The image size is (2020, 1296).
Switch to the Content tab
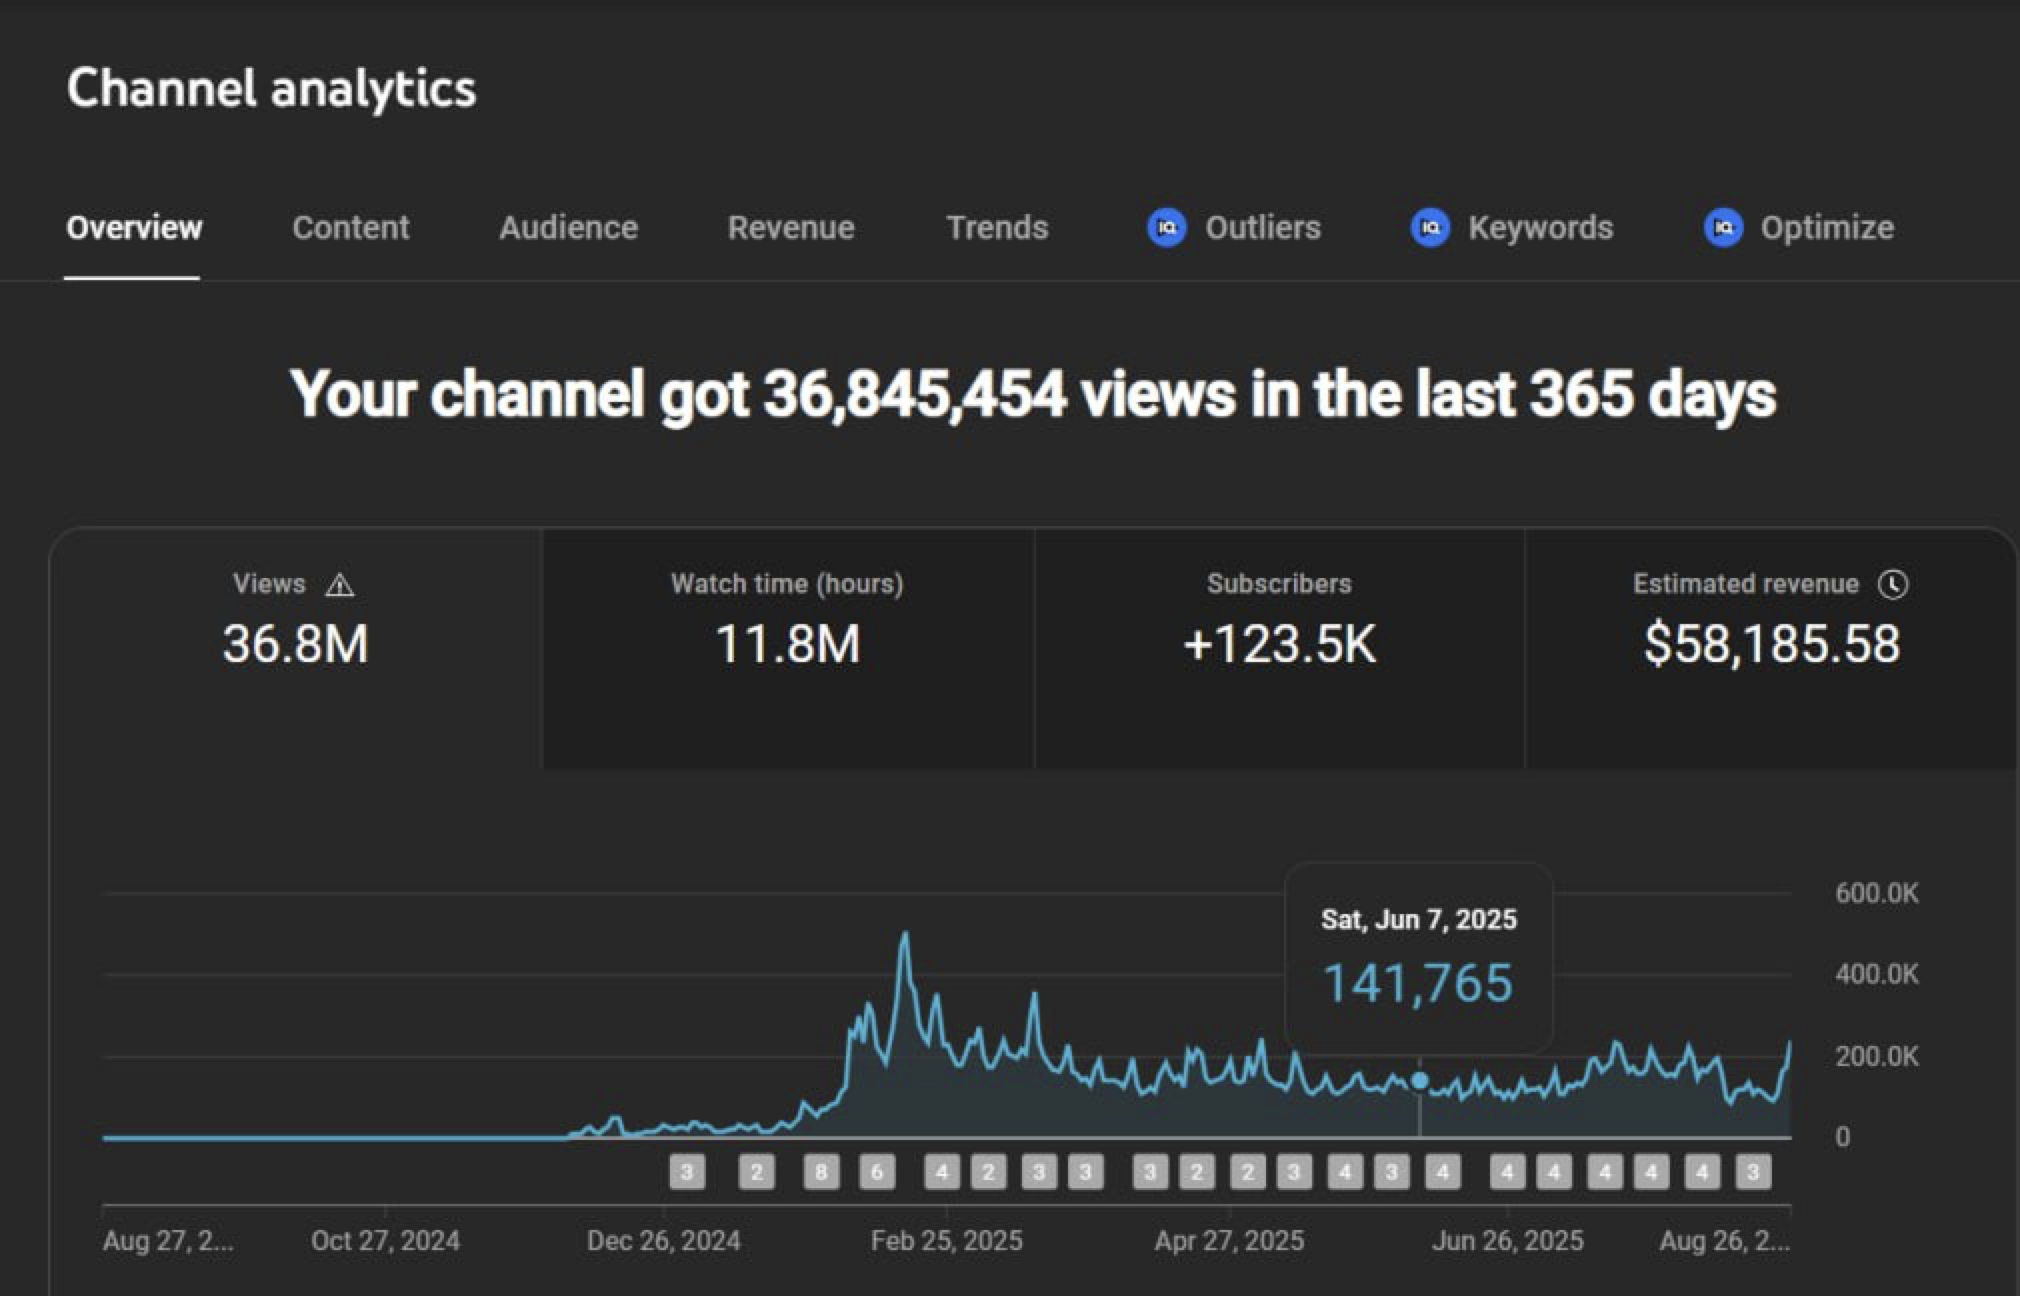350,228
